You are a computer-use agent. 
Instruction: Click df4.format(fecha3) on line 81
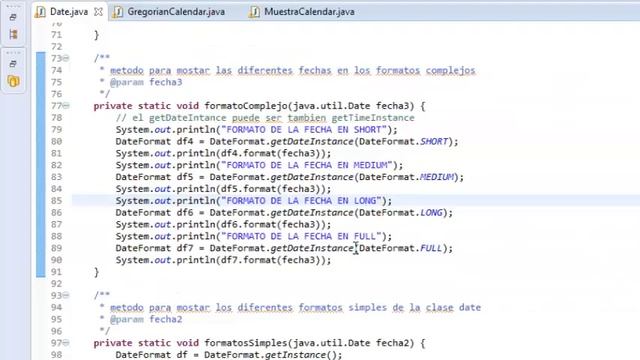pos(270,153)
